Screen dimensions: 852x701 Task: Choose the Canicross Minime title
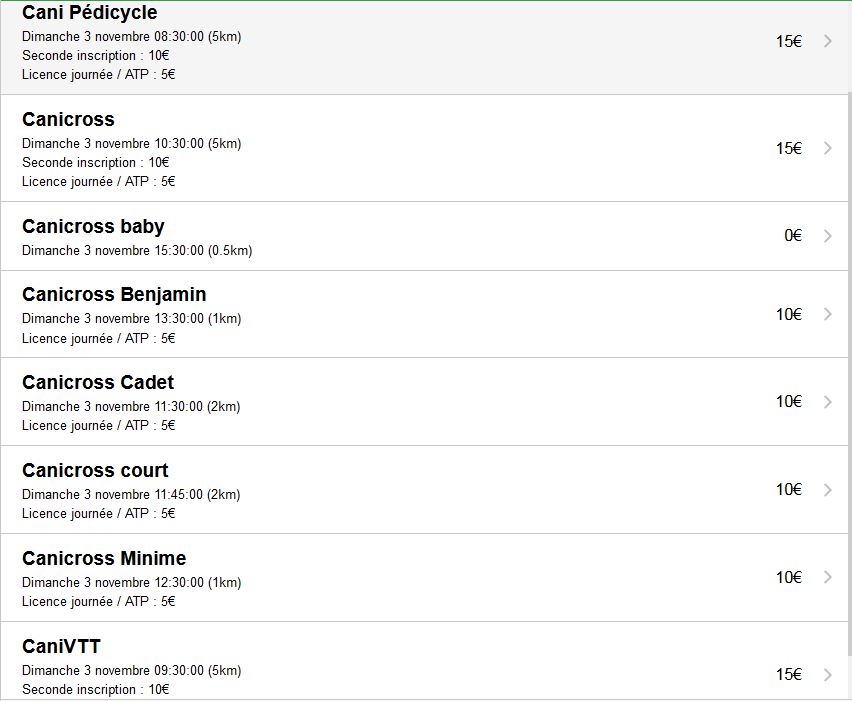click(104, 558)
